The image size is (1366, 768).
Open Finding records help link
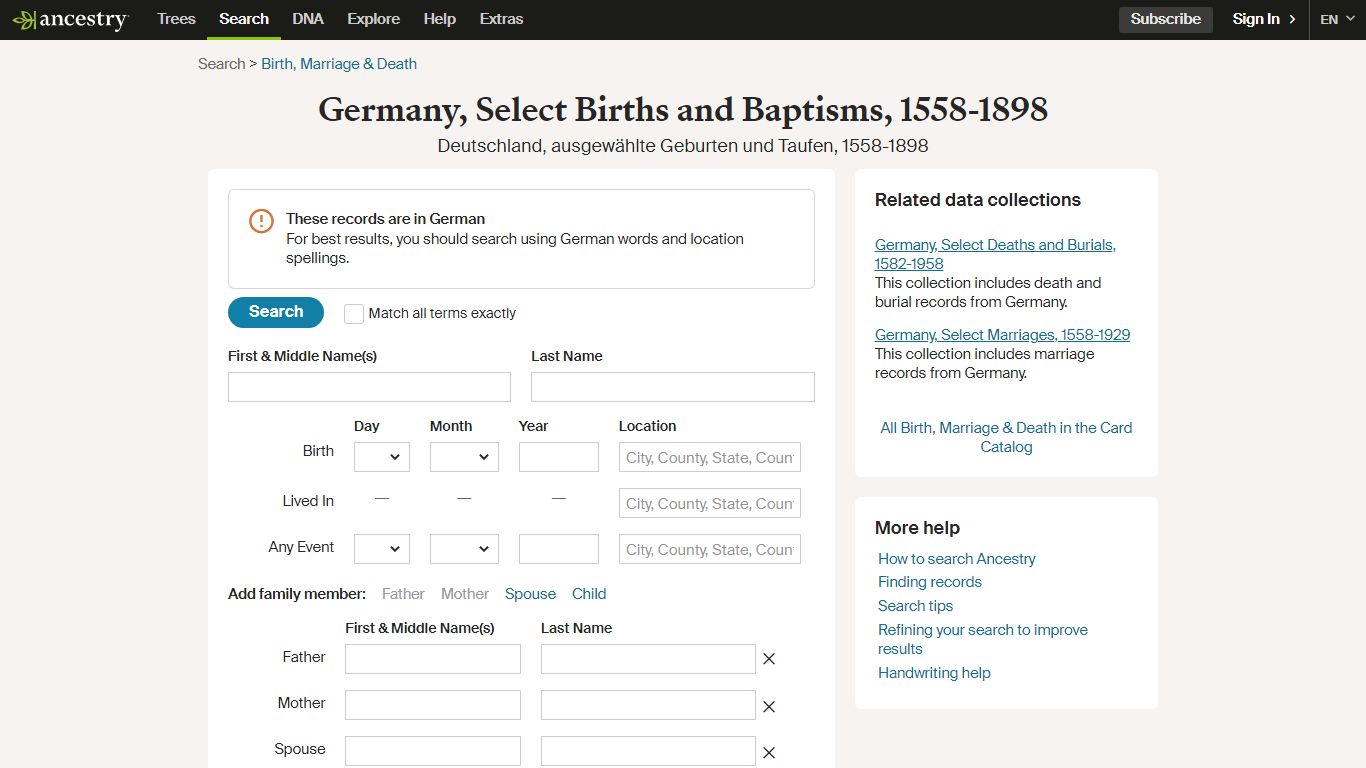[930, 582]
